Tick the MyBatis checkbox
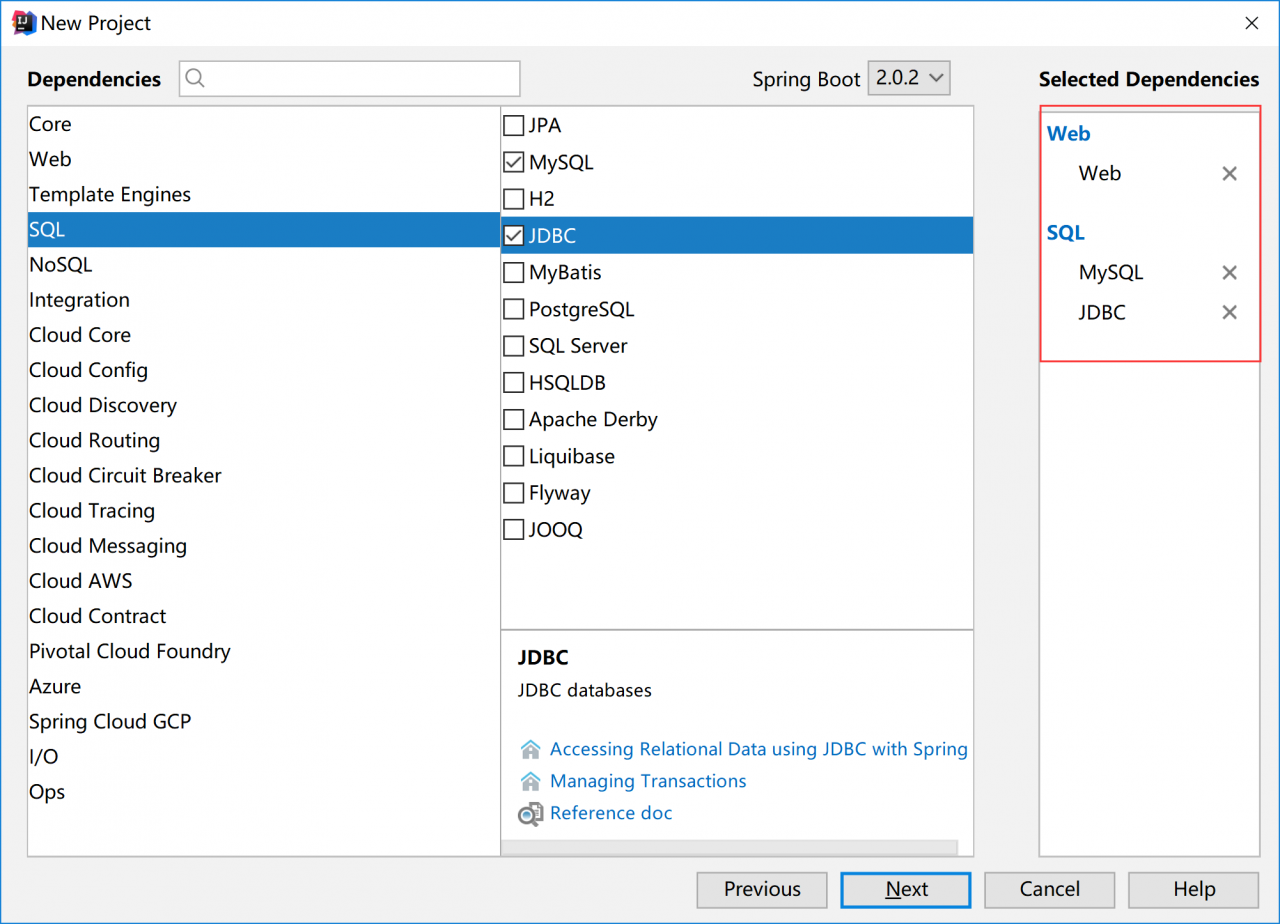 [514, 272]
